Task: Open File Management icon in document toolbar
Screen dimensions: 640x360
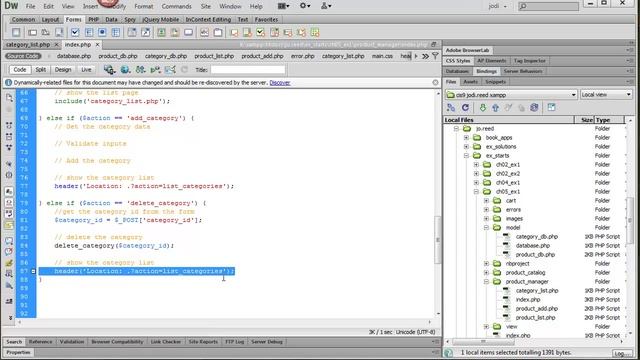Action: point(140,70)
